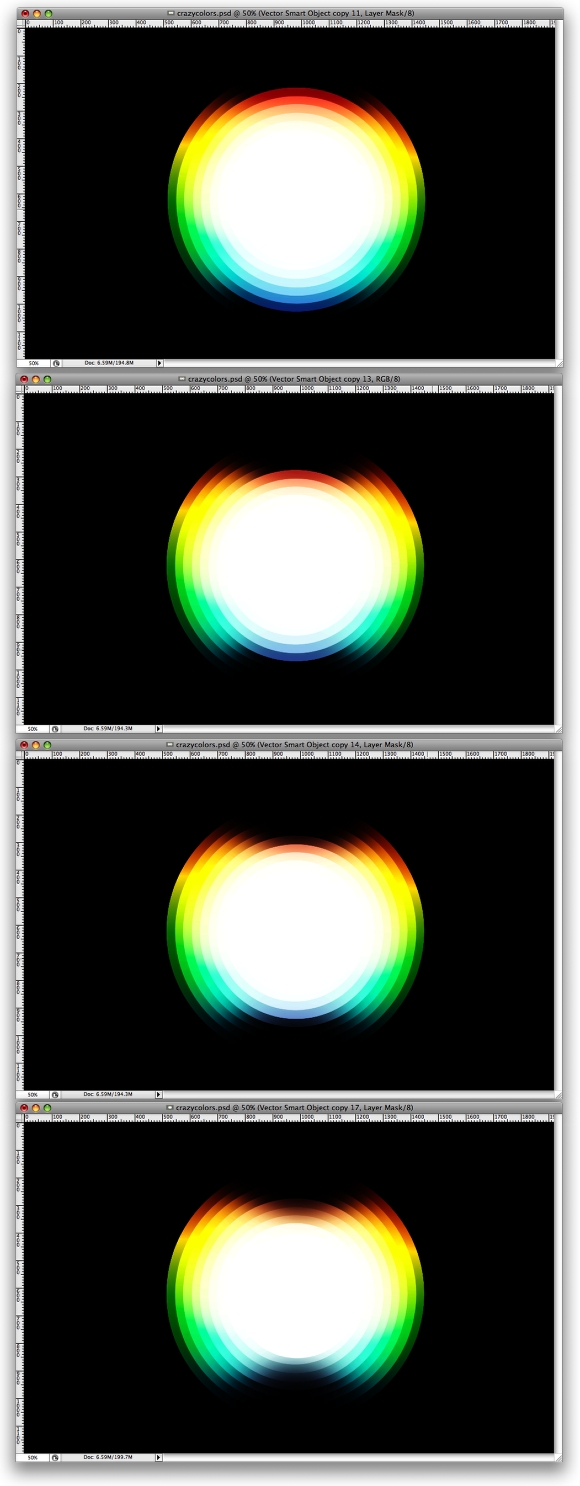
Task: Open the status bar arrow menu in copy 11 window
Action: tap(159, 363)
